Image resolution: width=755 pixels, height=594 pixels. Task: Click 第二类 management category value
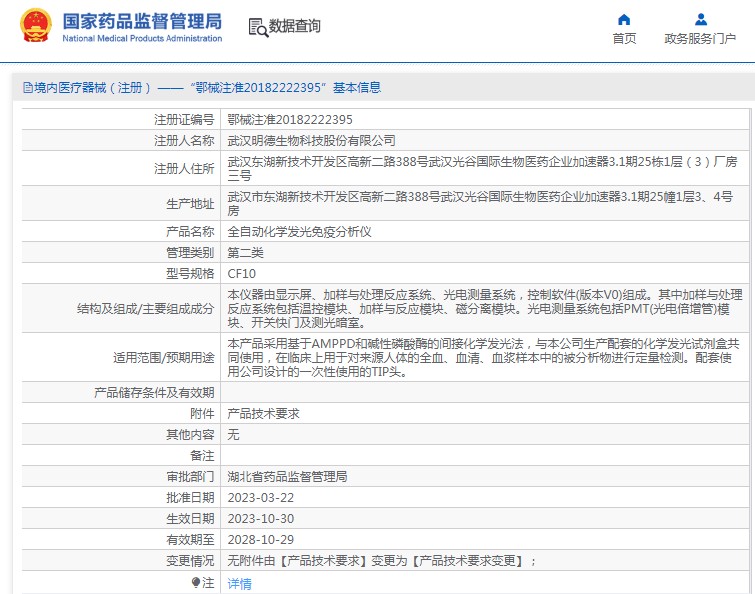(x=245, y=253)
